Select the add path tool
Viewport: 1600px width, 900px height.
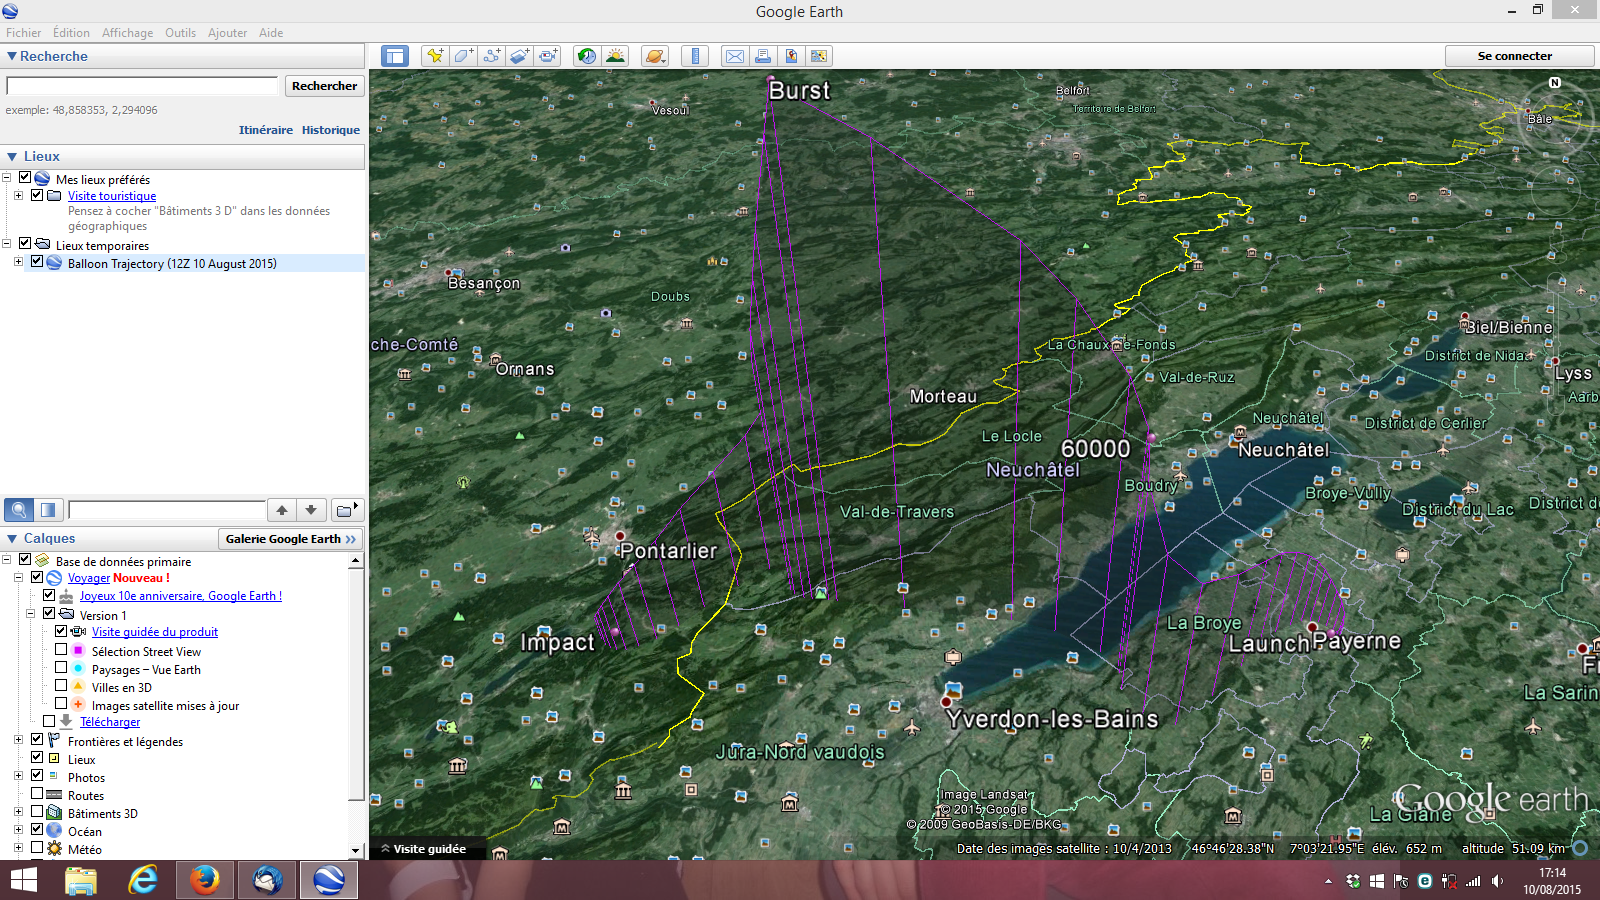(x=491, y=56)
